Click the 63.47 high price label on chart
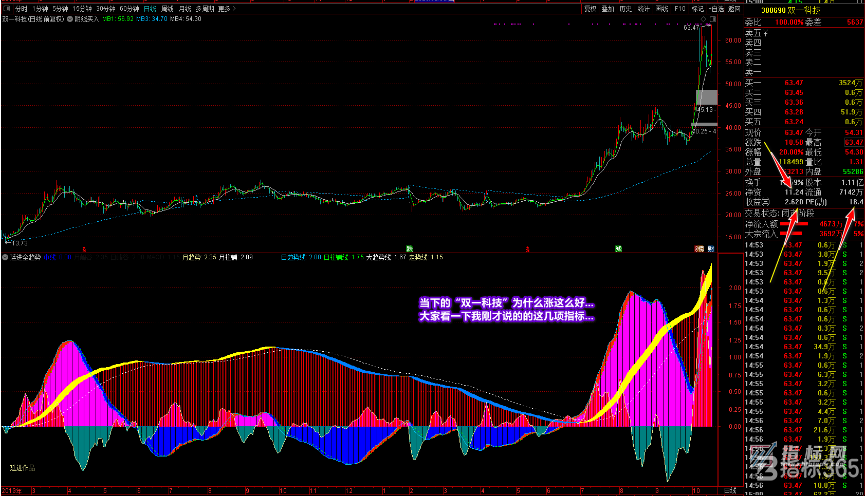 pos(690,27)
